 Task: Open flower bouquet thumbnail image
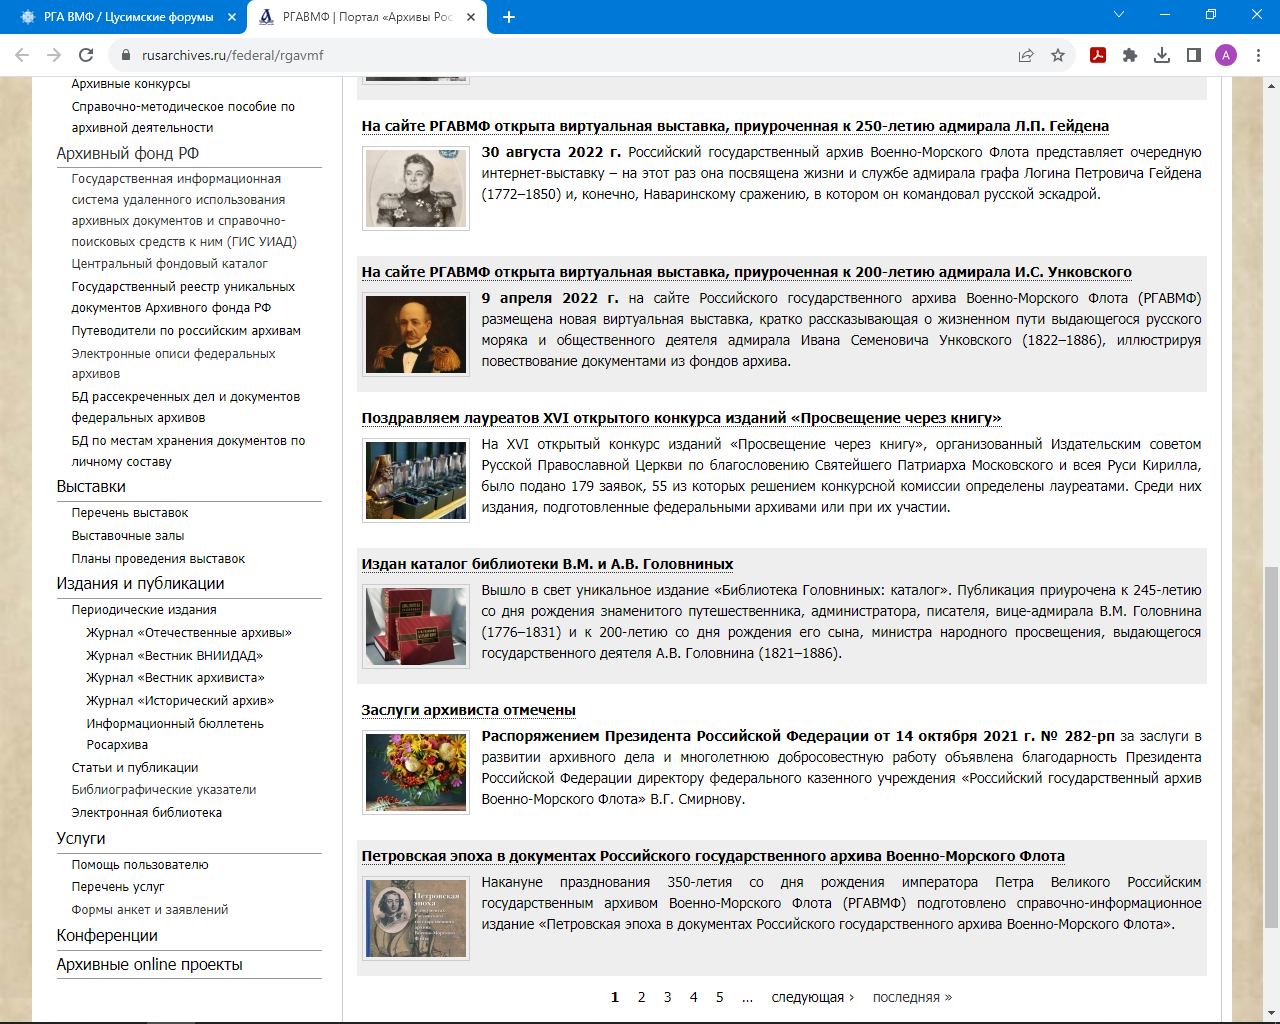[x=416, y=773]
